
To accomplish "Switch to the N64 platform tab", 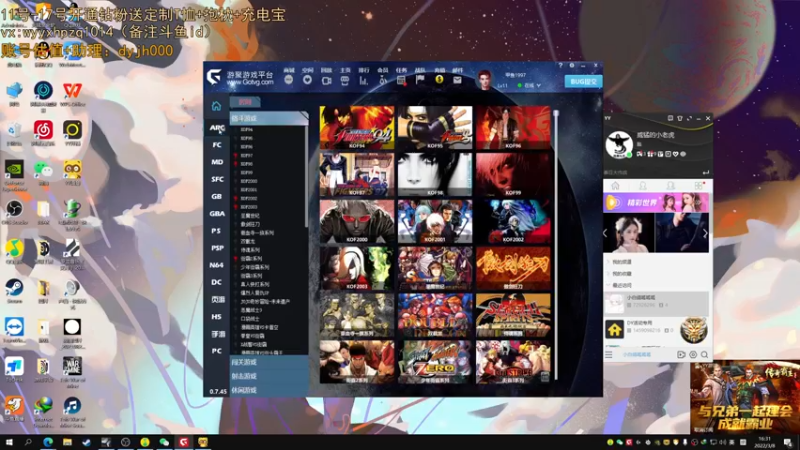I will [217, 265].
